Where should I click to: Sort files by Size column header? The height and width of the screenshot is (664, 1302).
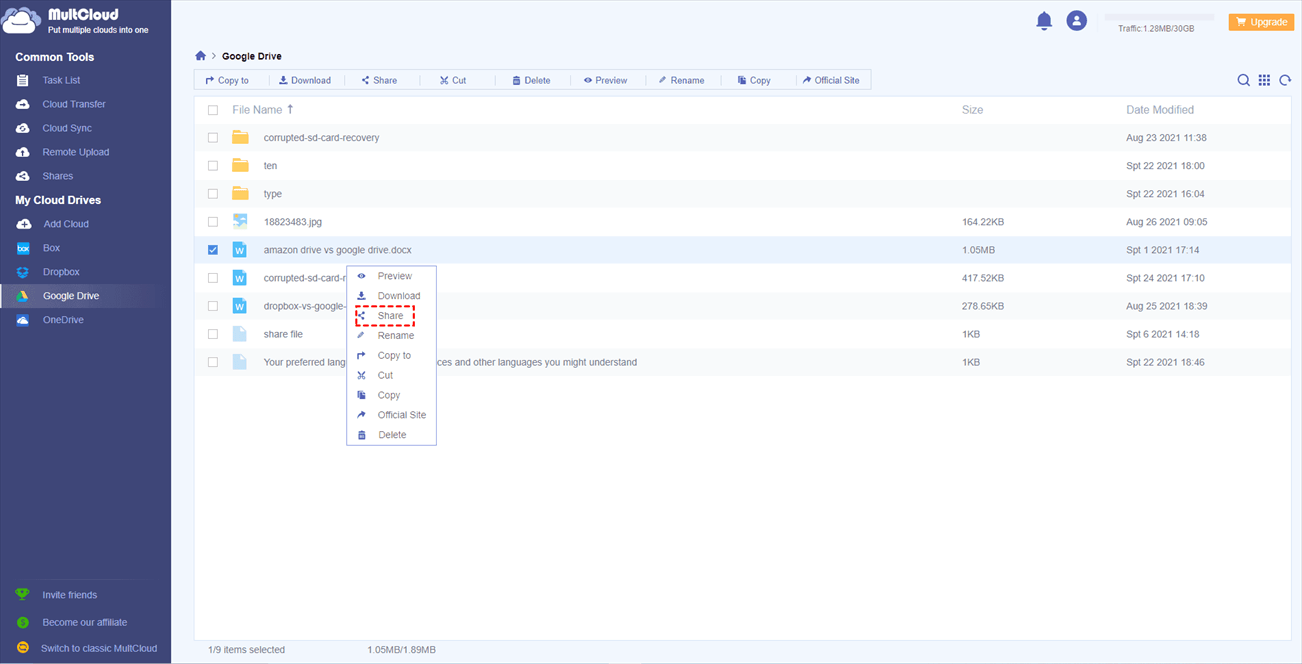click(x=972, y=110)
